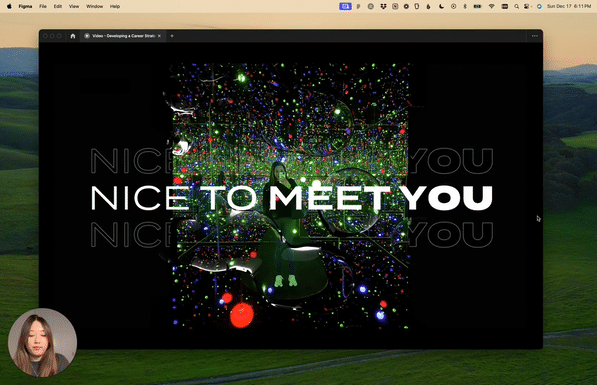Open the File menu
This screenshot has width=597, height=385.
(43, 6)
